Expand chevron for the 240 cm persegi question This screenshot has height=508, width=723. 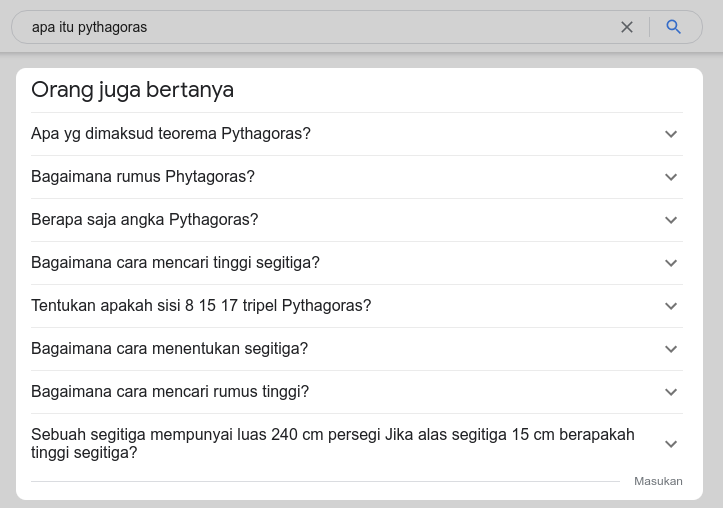[x=671, y=444]
